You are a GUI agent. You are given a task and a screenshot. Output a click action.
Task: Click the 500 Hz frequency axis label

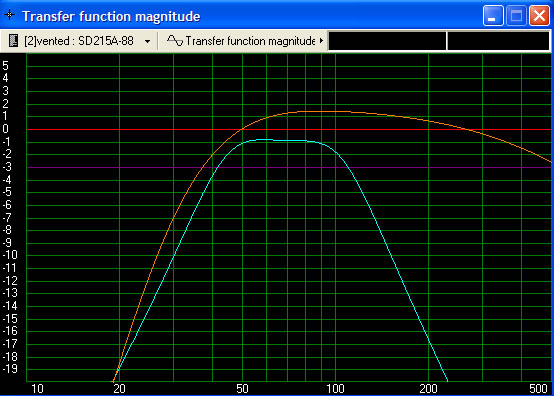(538, 389)
